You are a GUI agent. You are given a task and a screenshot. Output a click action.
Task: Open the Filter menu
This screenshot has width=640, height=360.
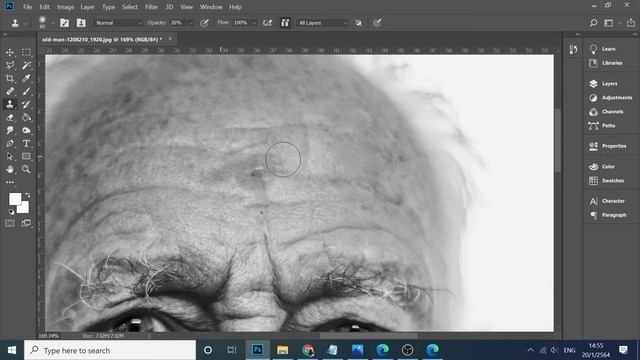[x=151, y=7]
